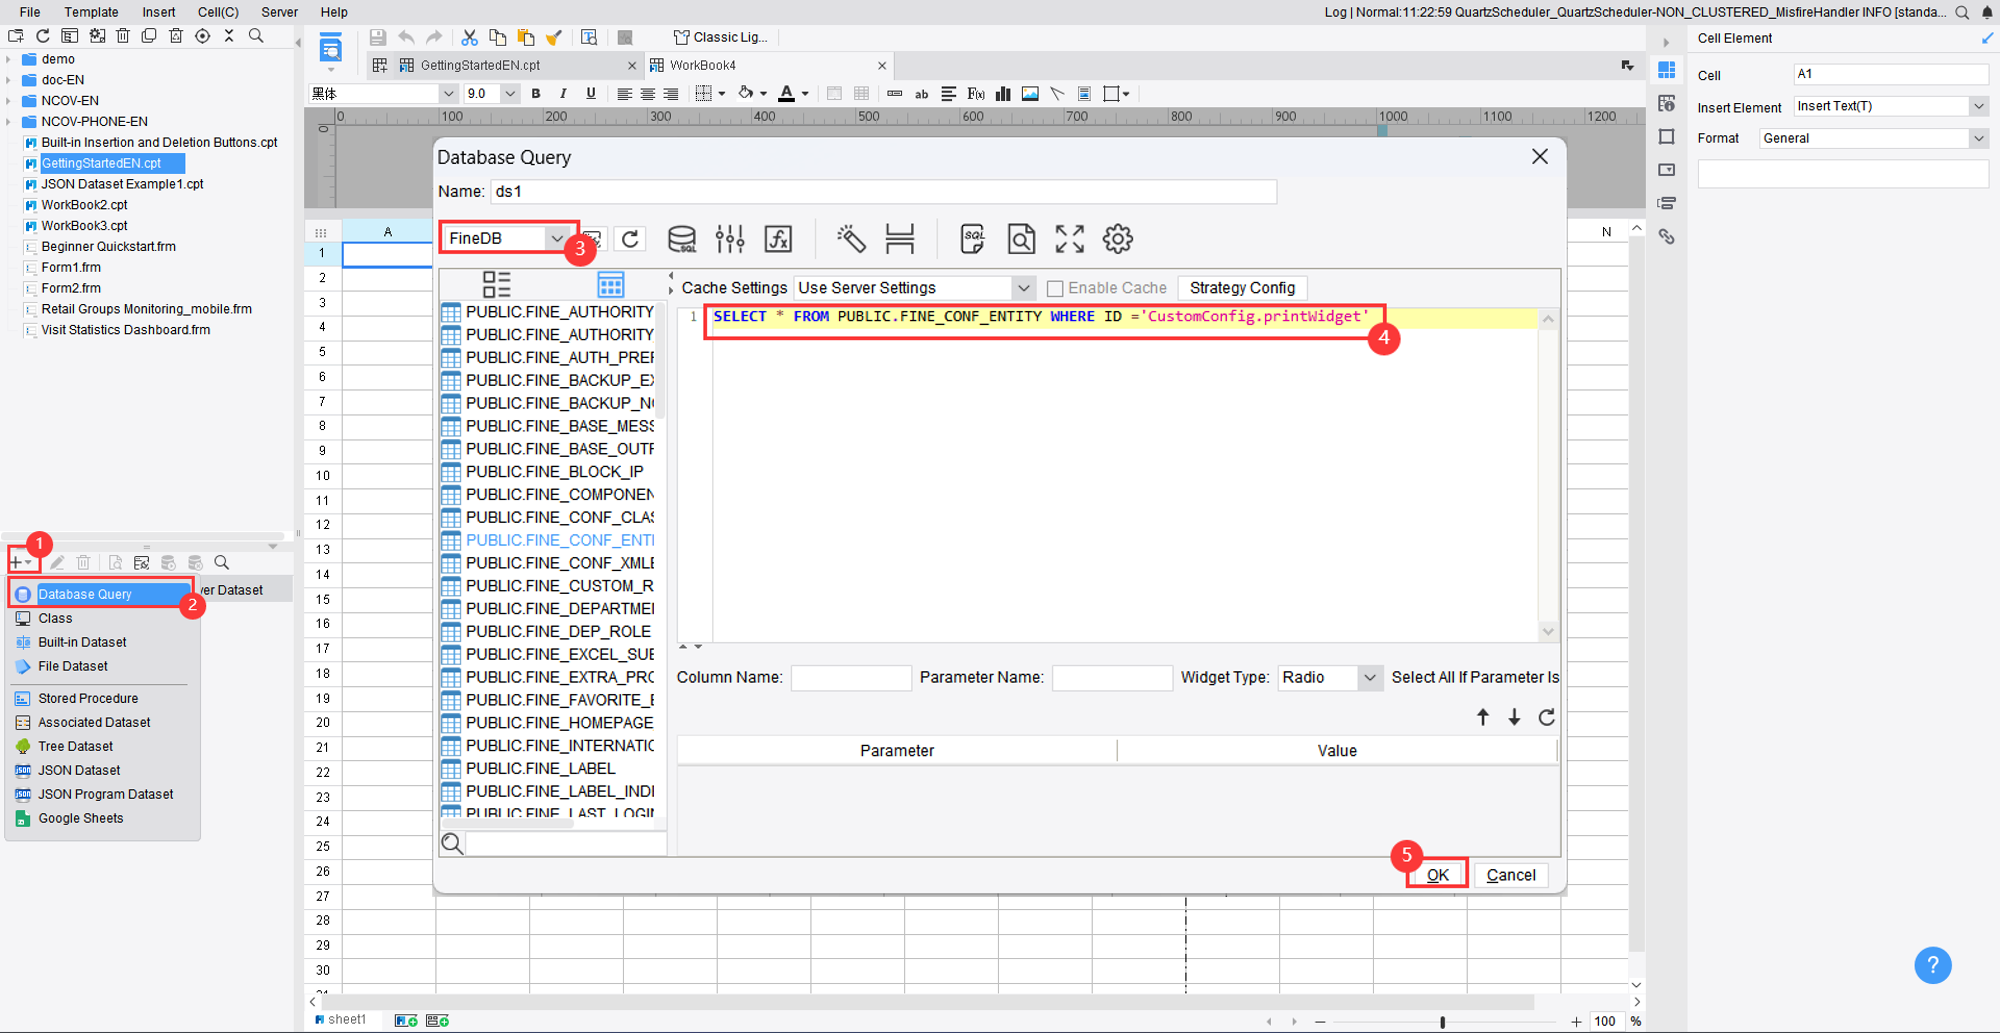Click the SQL preview document icon
The image size is (2000, 1033).
click(971, 239)
